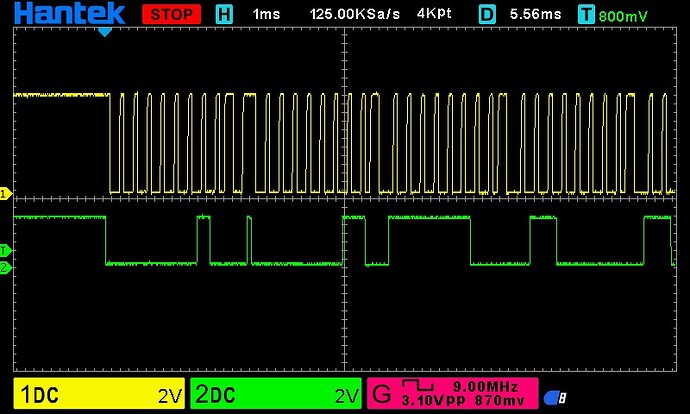Click the 5.56ms delay value

pos(535,14)
